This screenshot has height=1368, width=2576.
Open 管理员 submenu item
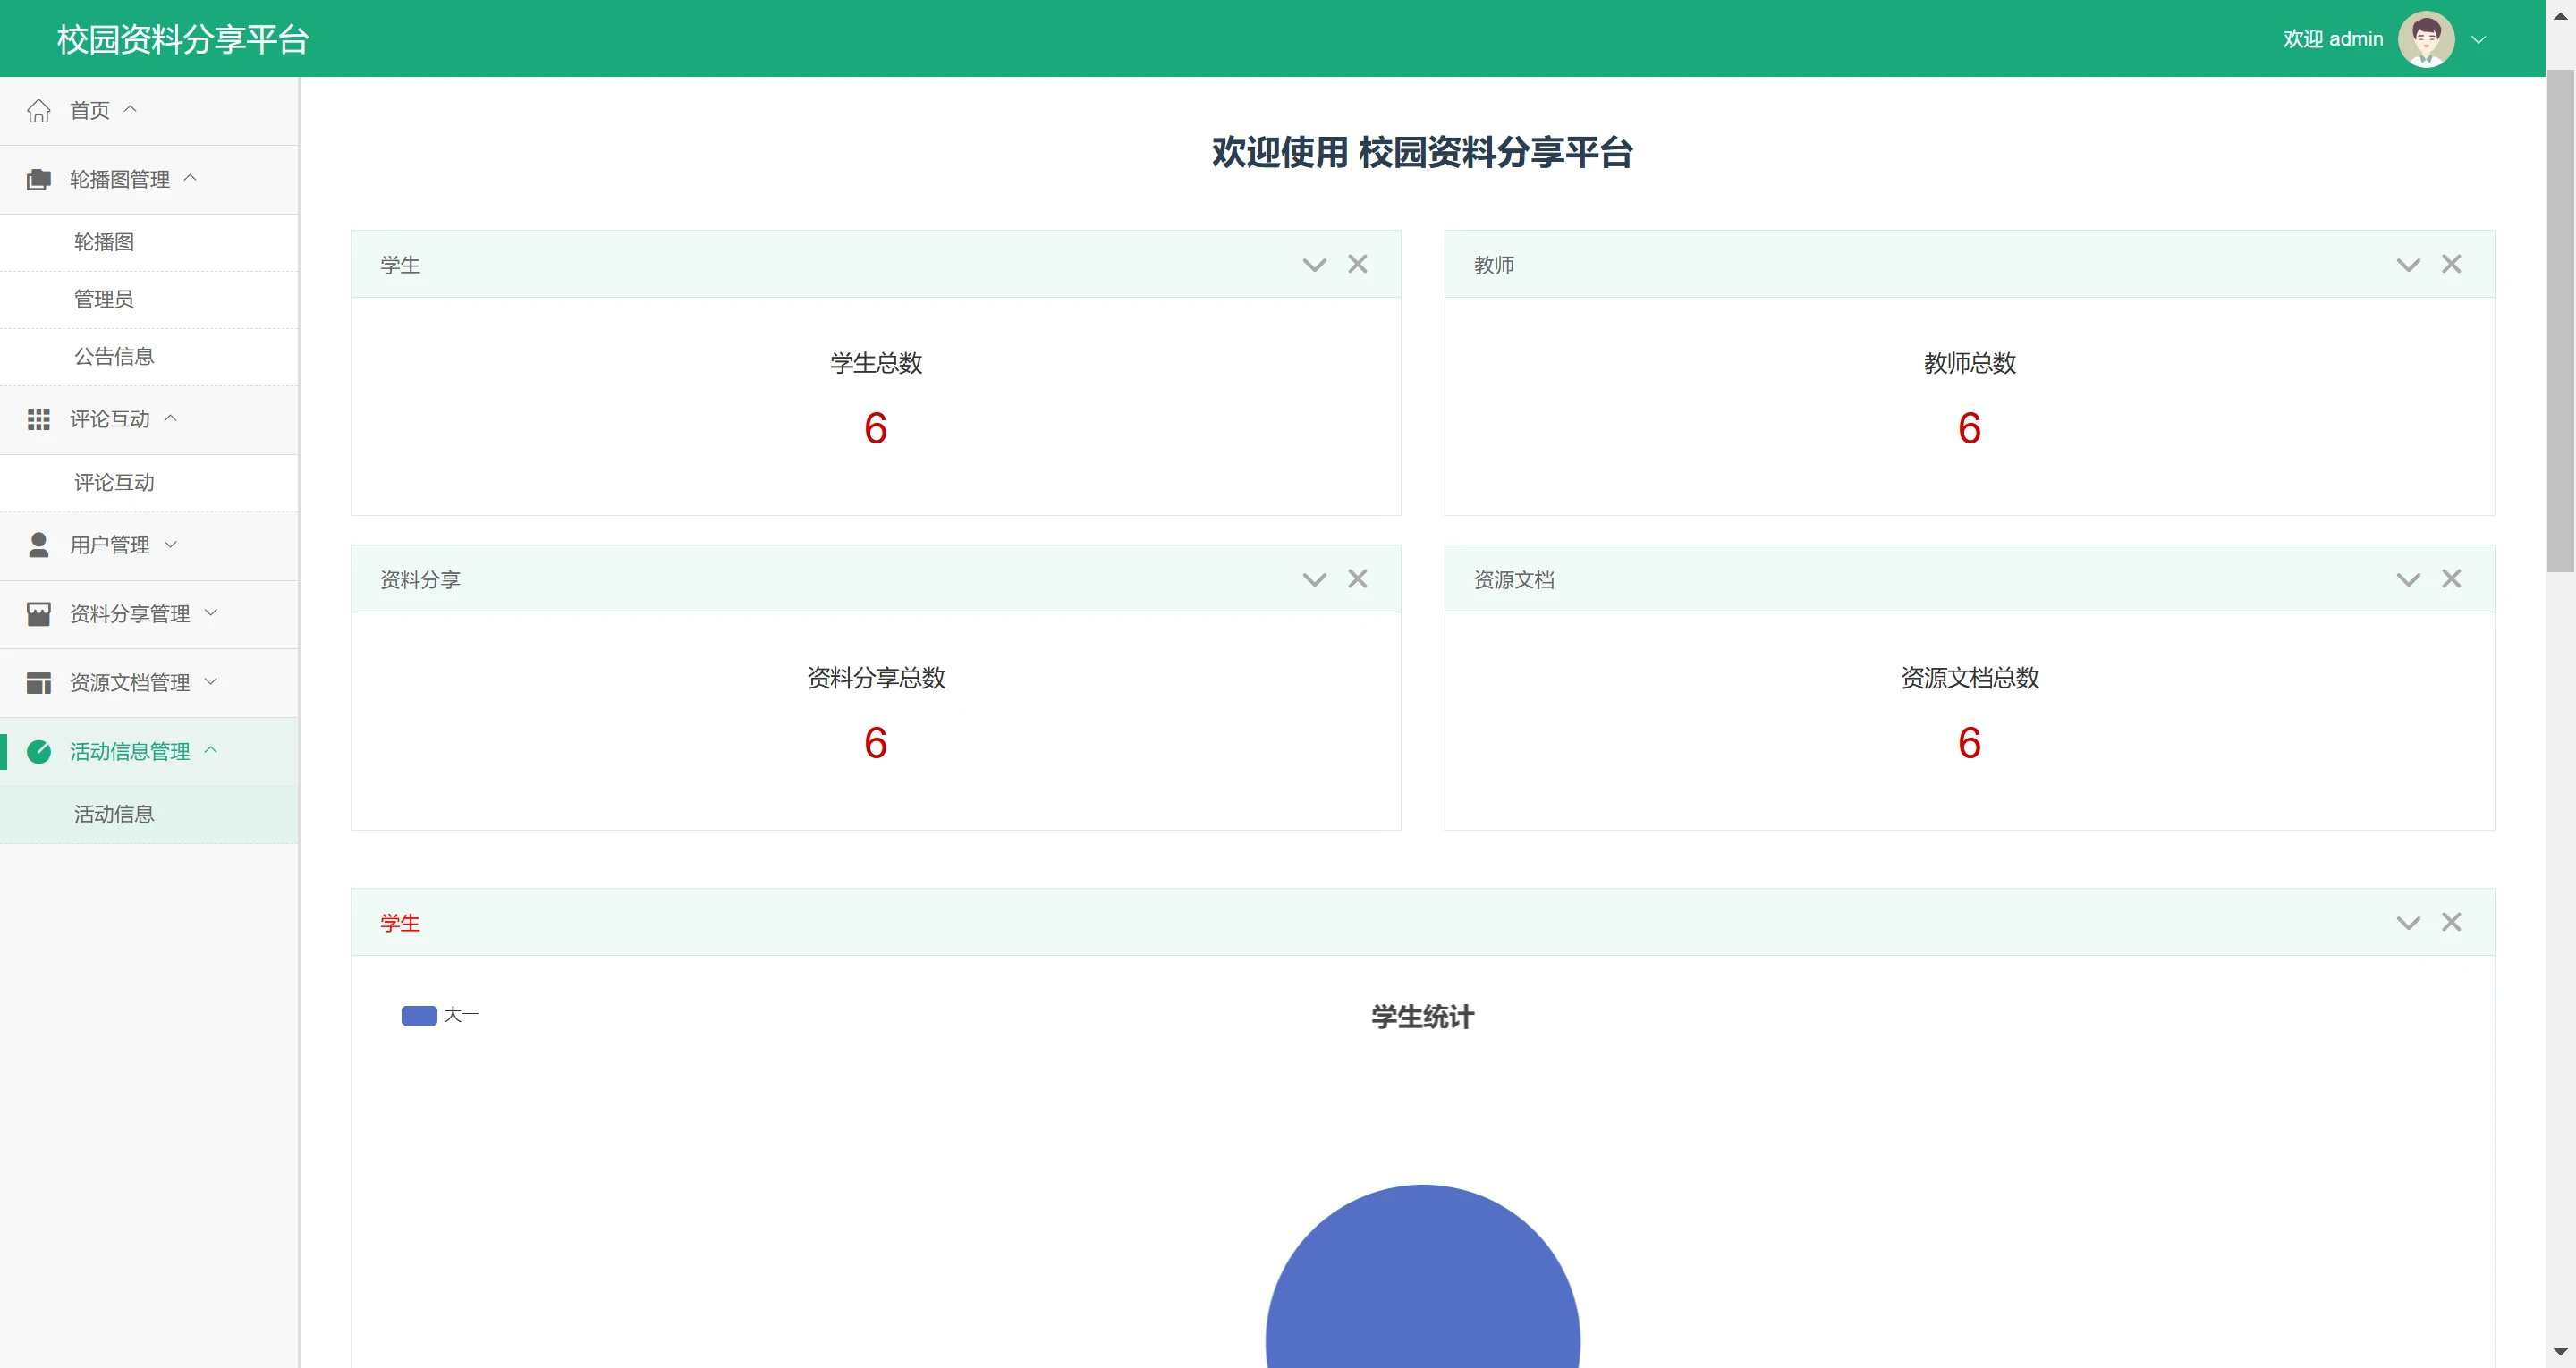coord(104,300)
